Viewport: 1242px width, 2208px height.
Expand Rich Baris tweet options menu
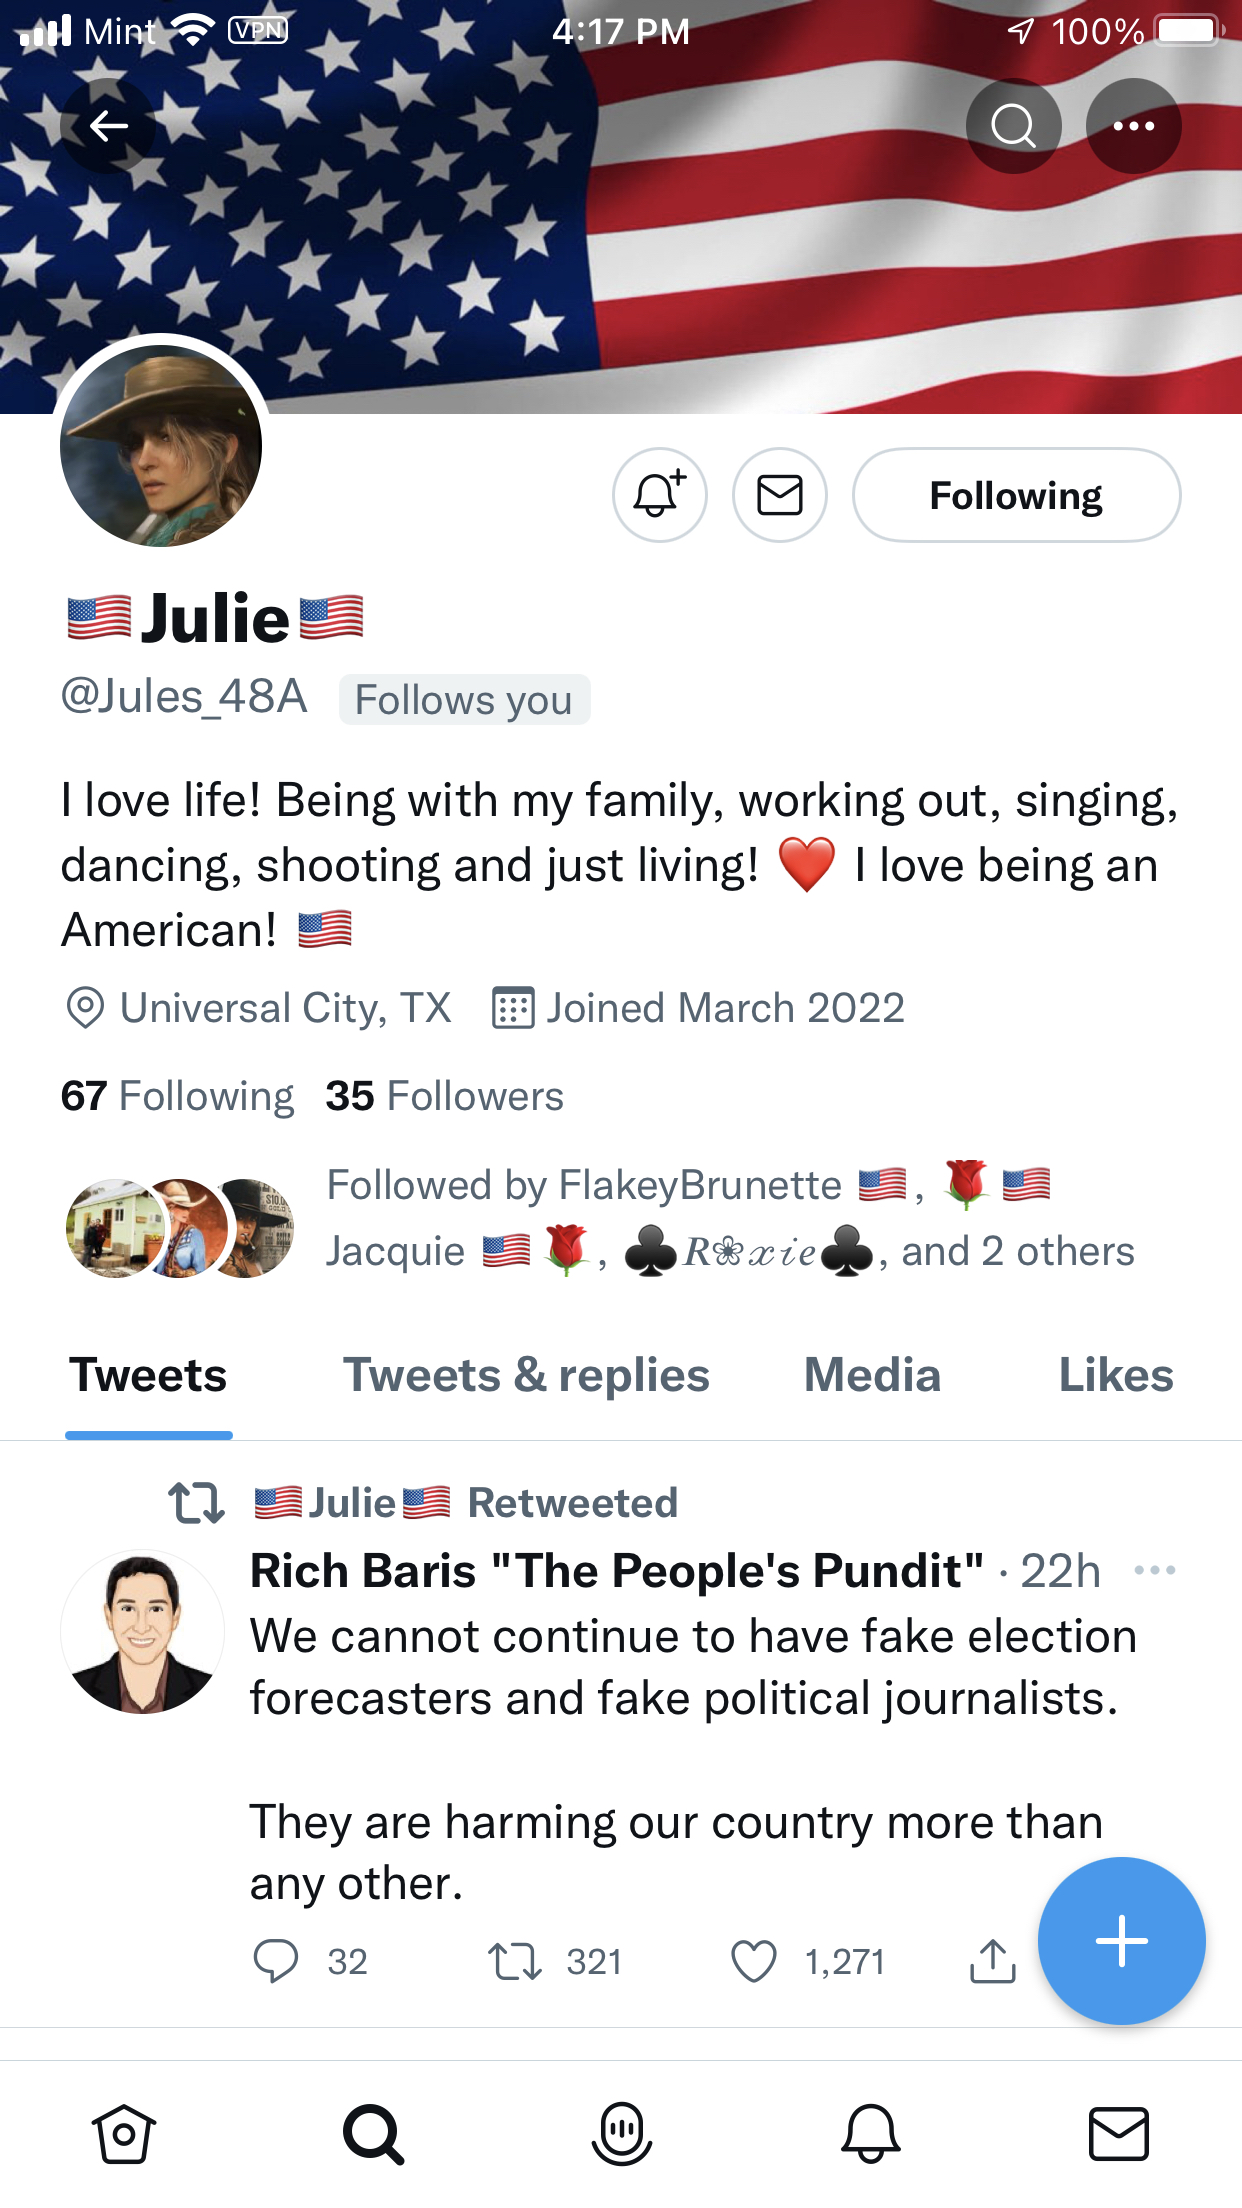click(x=1154, y=1570)
